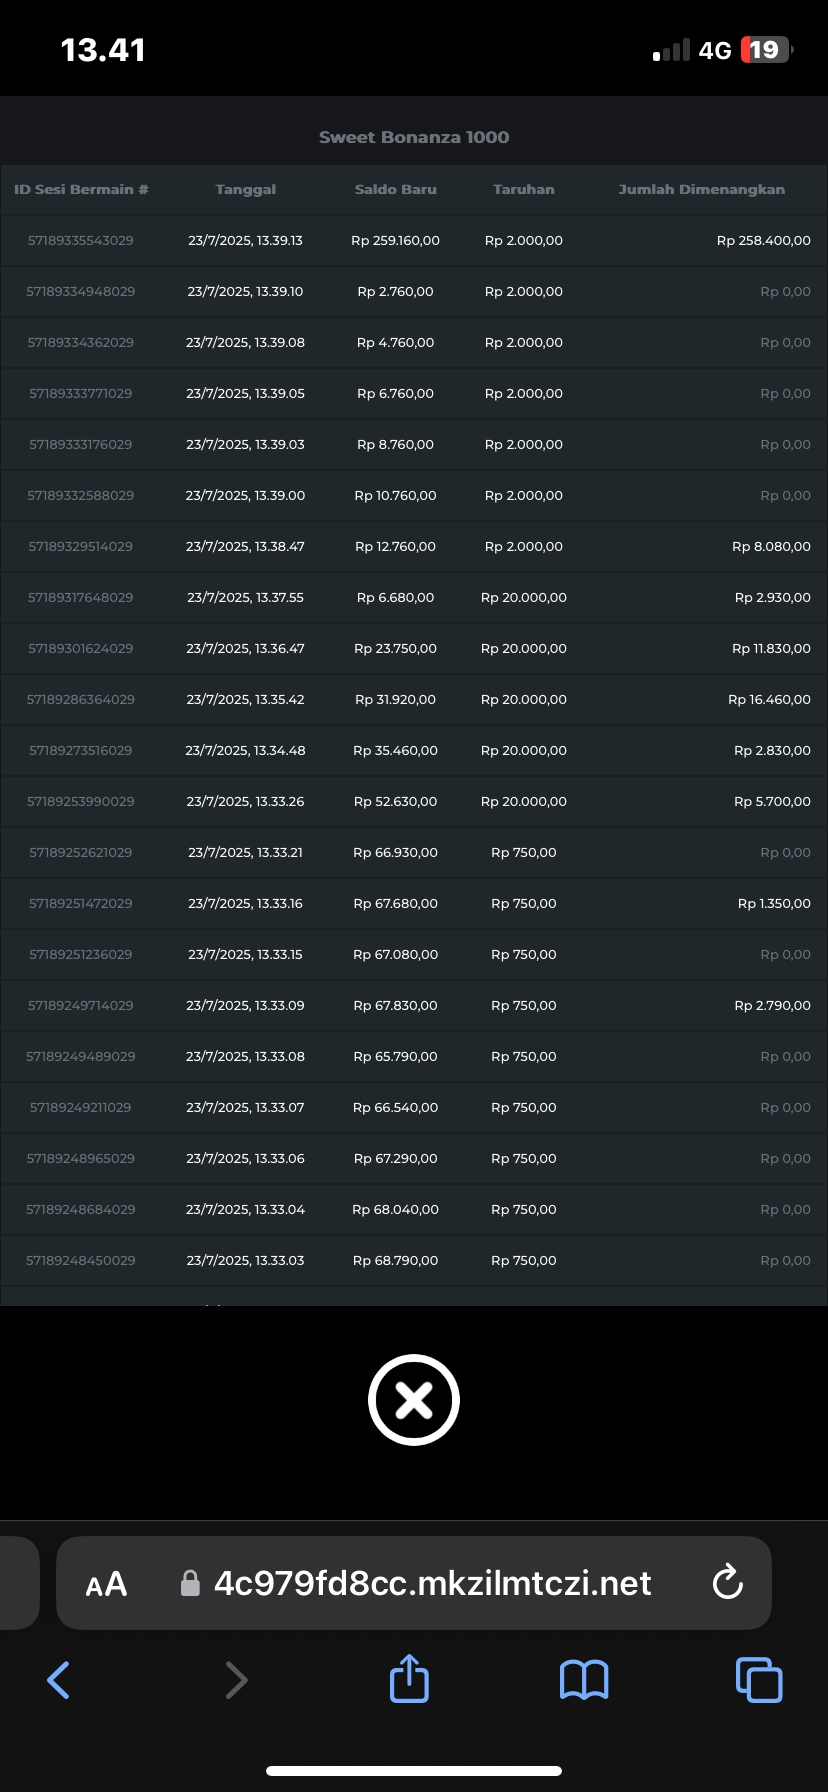
Task: Open the AA reader settings menu
Action: 106,1584
